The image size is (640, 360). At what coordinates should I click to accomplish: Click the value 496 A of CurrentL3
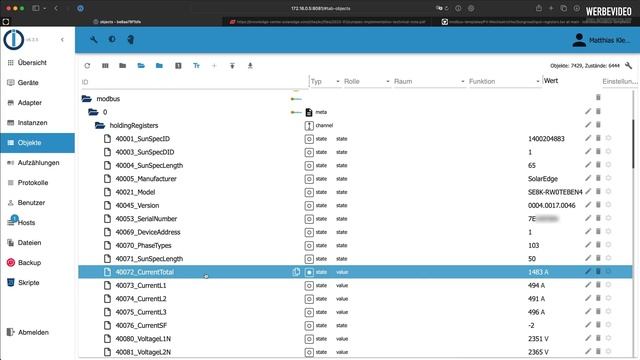(x=536, y=312)
